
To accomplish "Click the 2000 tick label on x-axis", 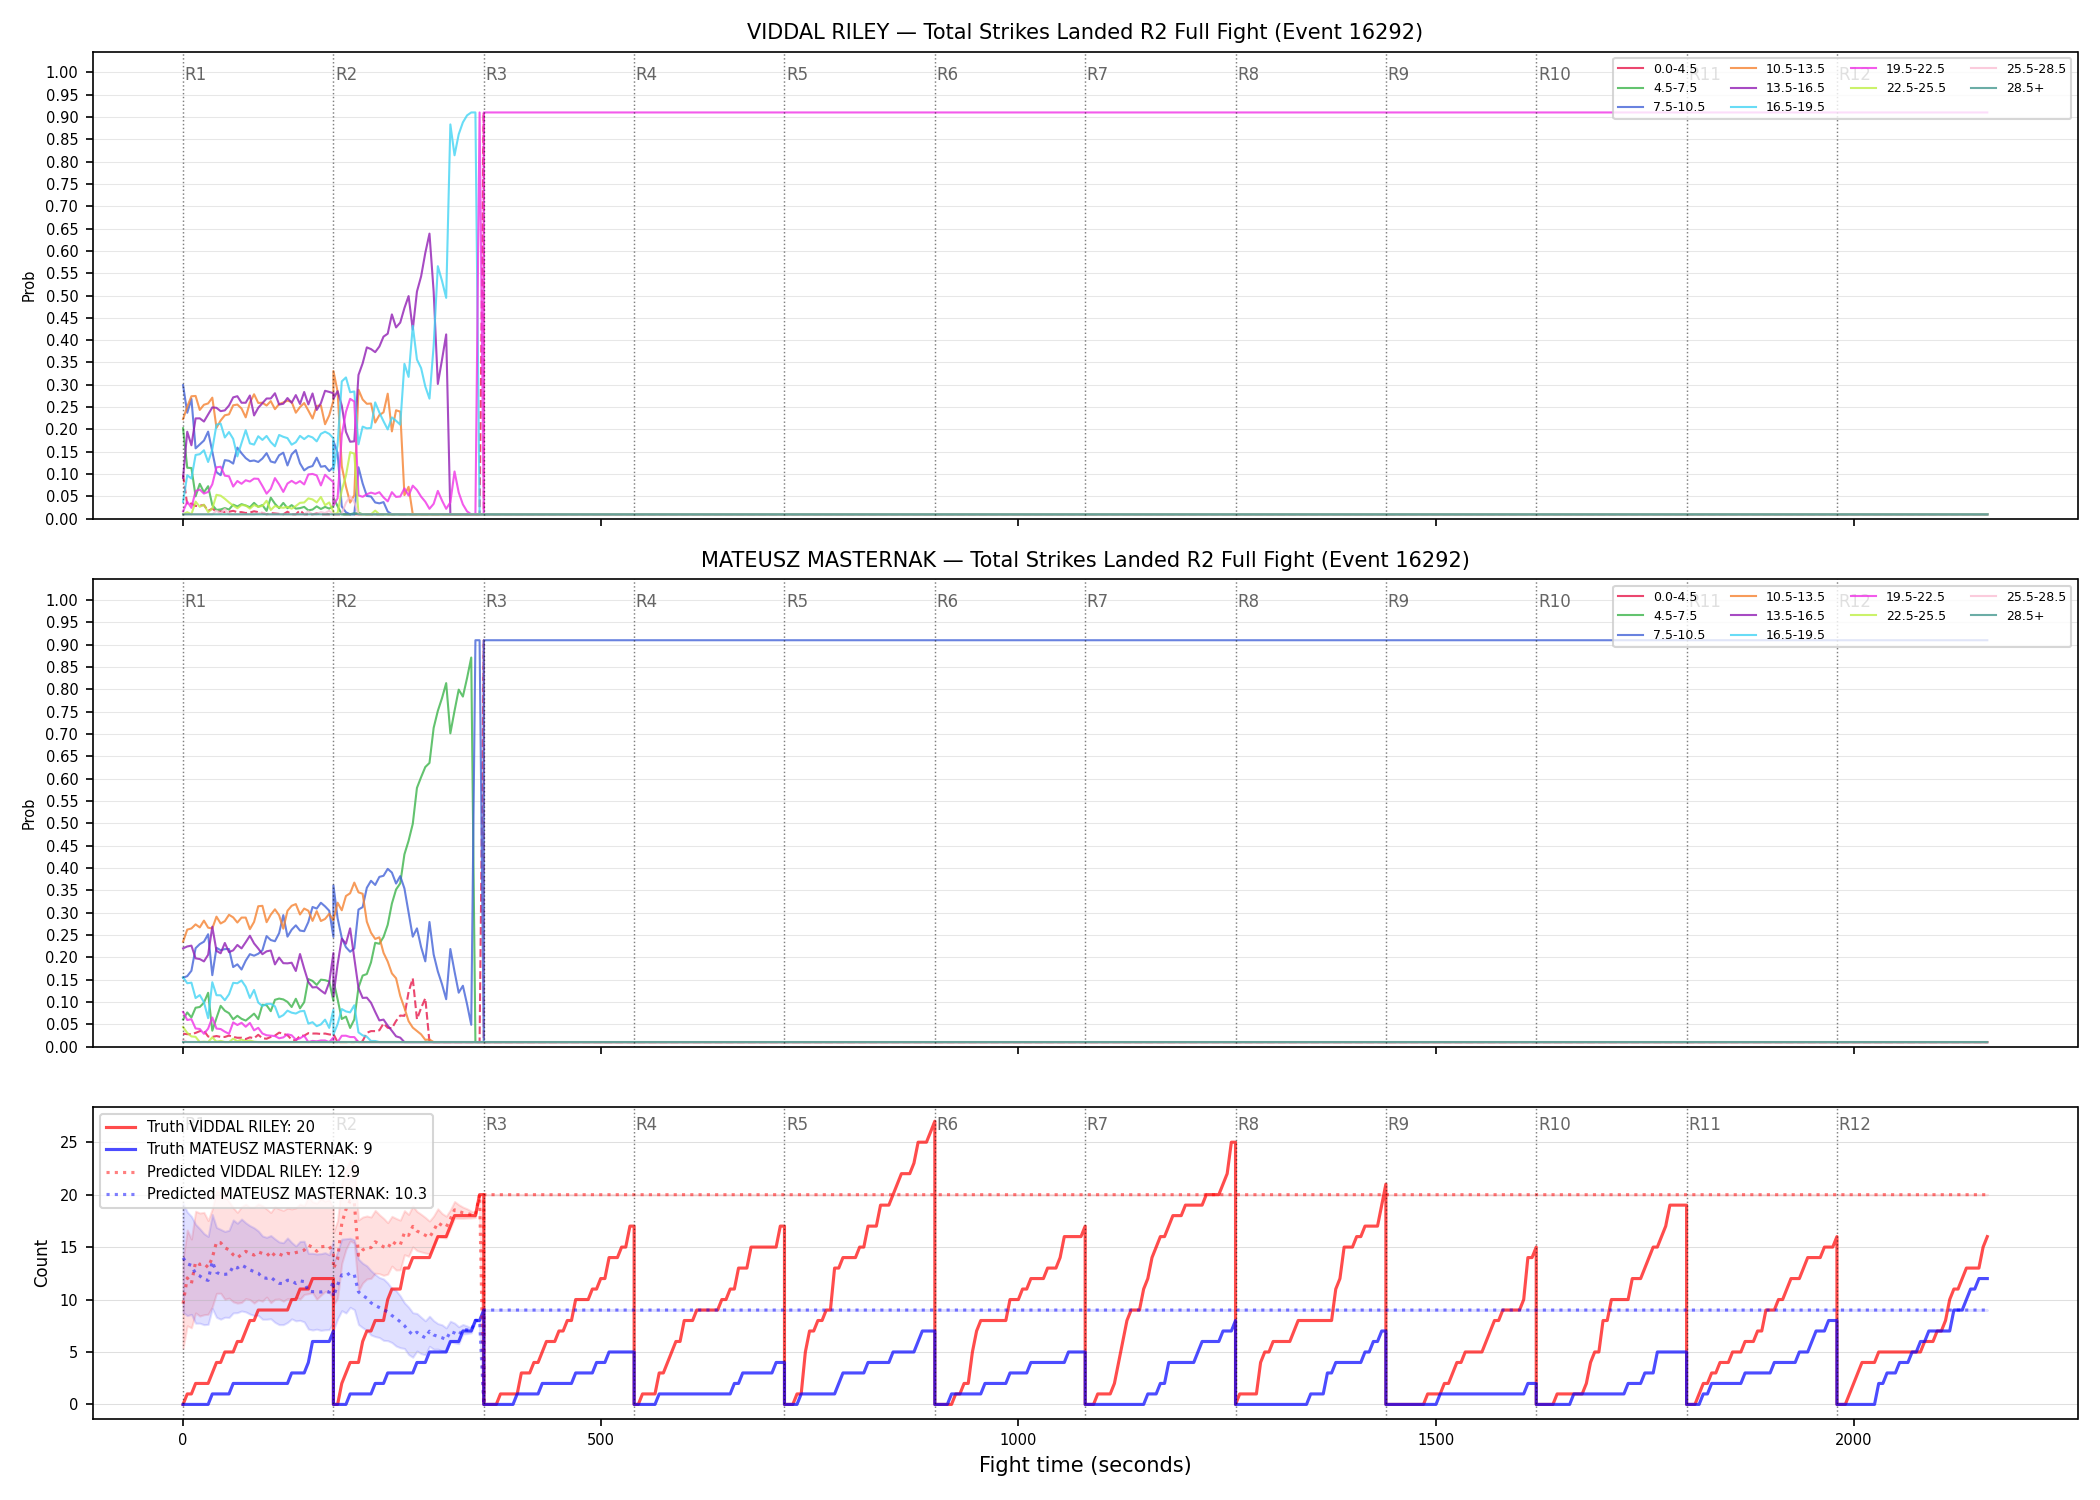I will [x=1853, y=1440].
